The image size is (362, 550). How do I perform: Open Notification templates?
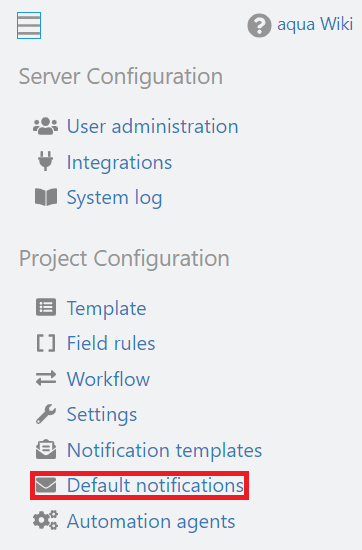(165, 450)
